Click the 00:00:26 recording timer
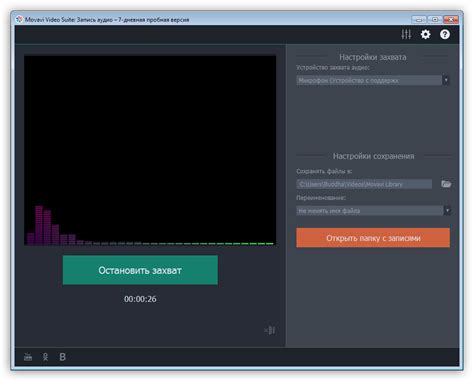 click(140, 299)
